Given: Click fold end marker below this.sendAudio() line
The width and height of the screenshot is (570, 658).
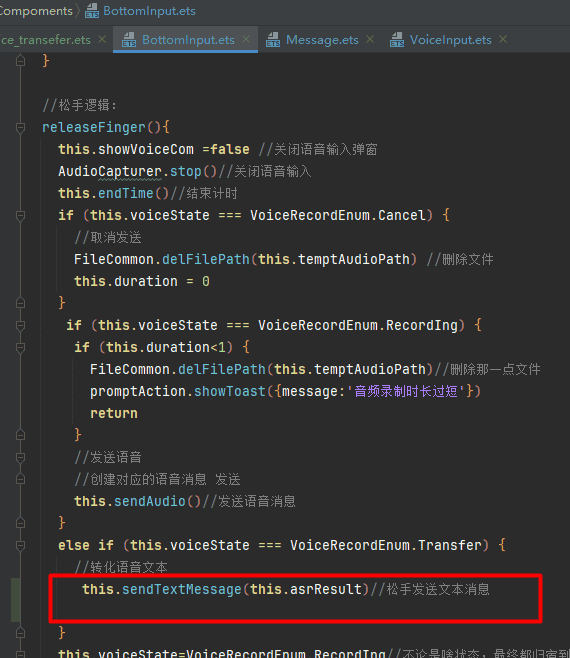Looking at the screenshot, I should [x=20, y=523].
